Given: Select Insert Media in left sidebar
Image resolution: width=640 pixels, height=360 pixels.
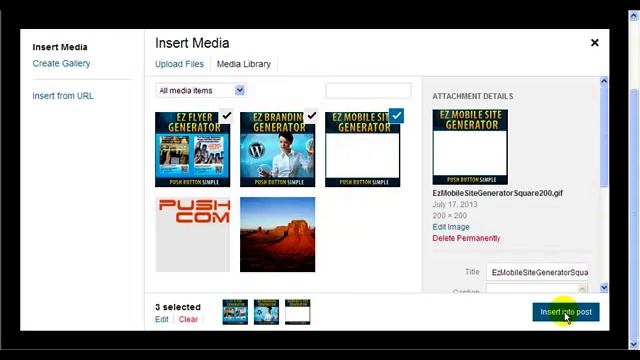Looking at the screenshot, I should (x=60, y=47).
